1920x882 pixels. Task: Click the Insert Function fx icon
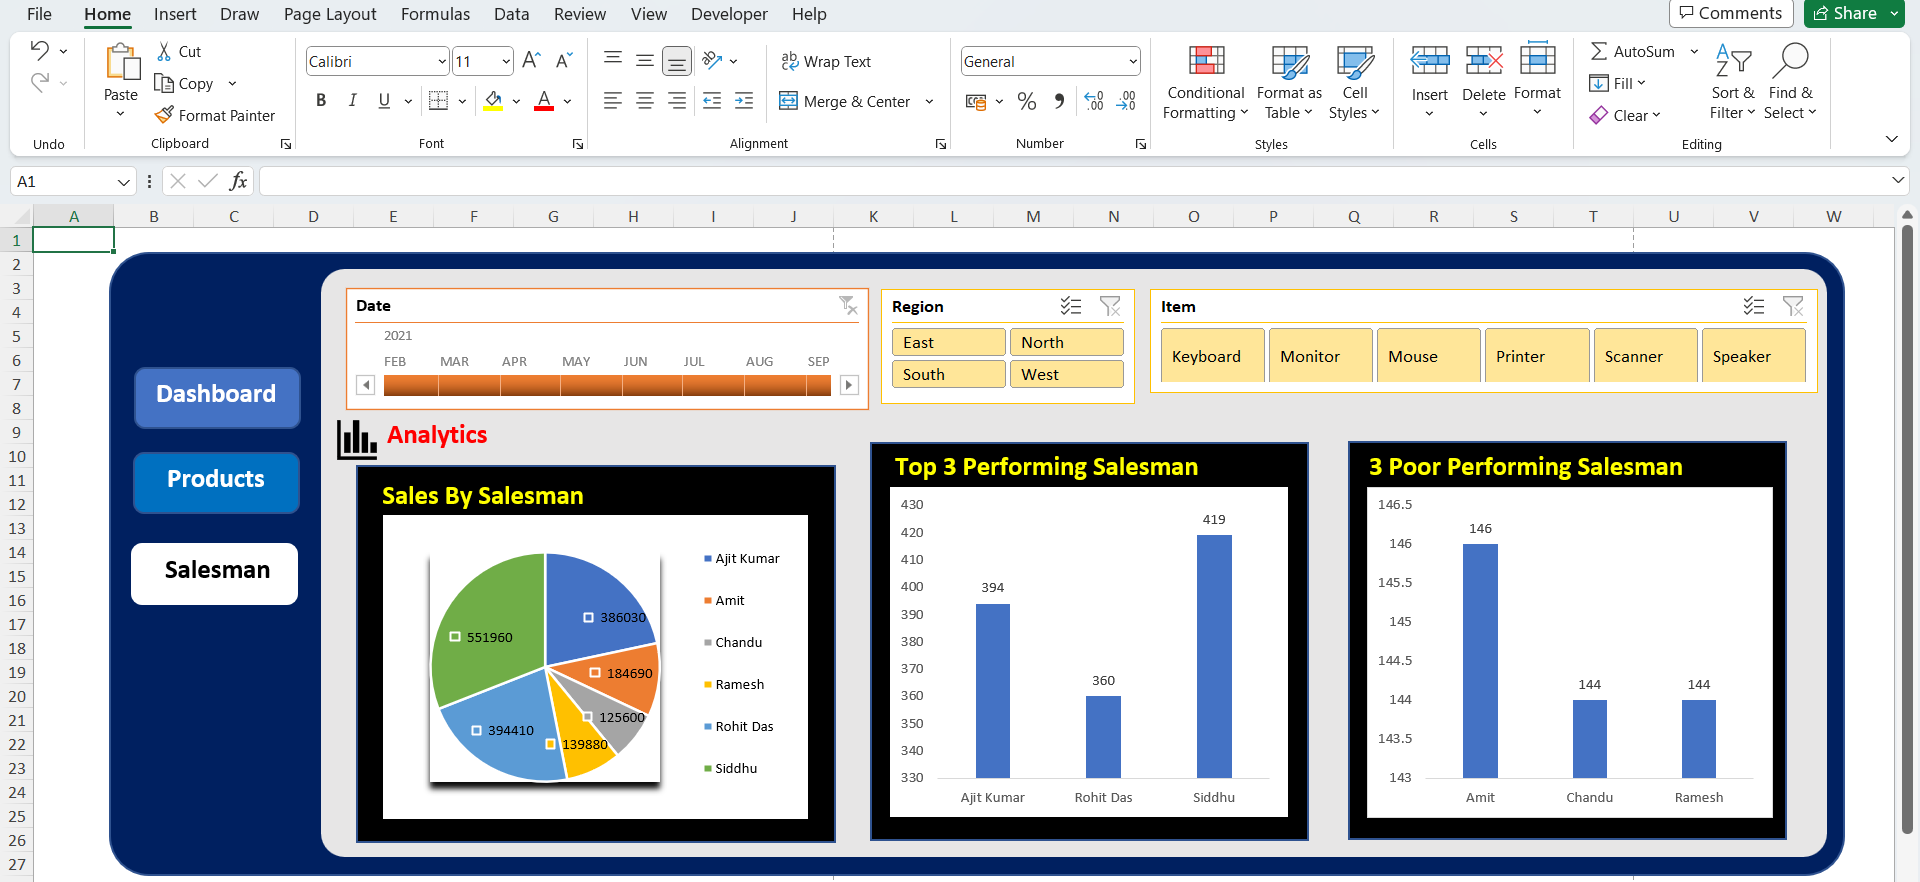point(238,181)
